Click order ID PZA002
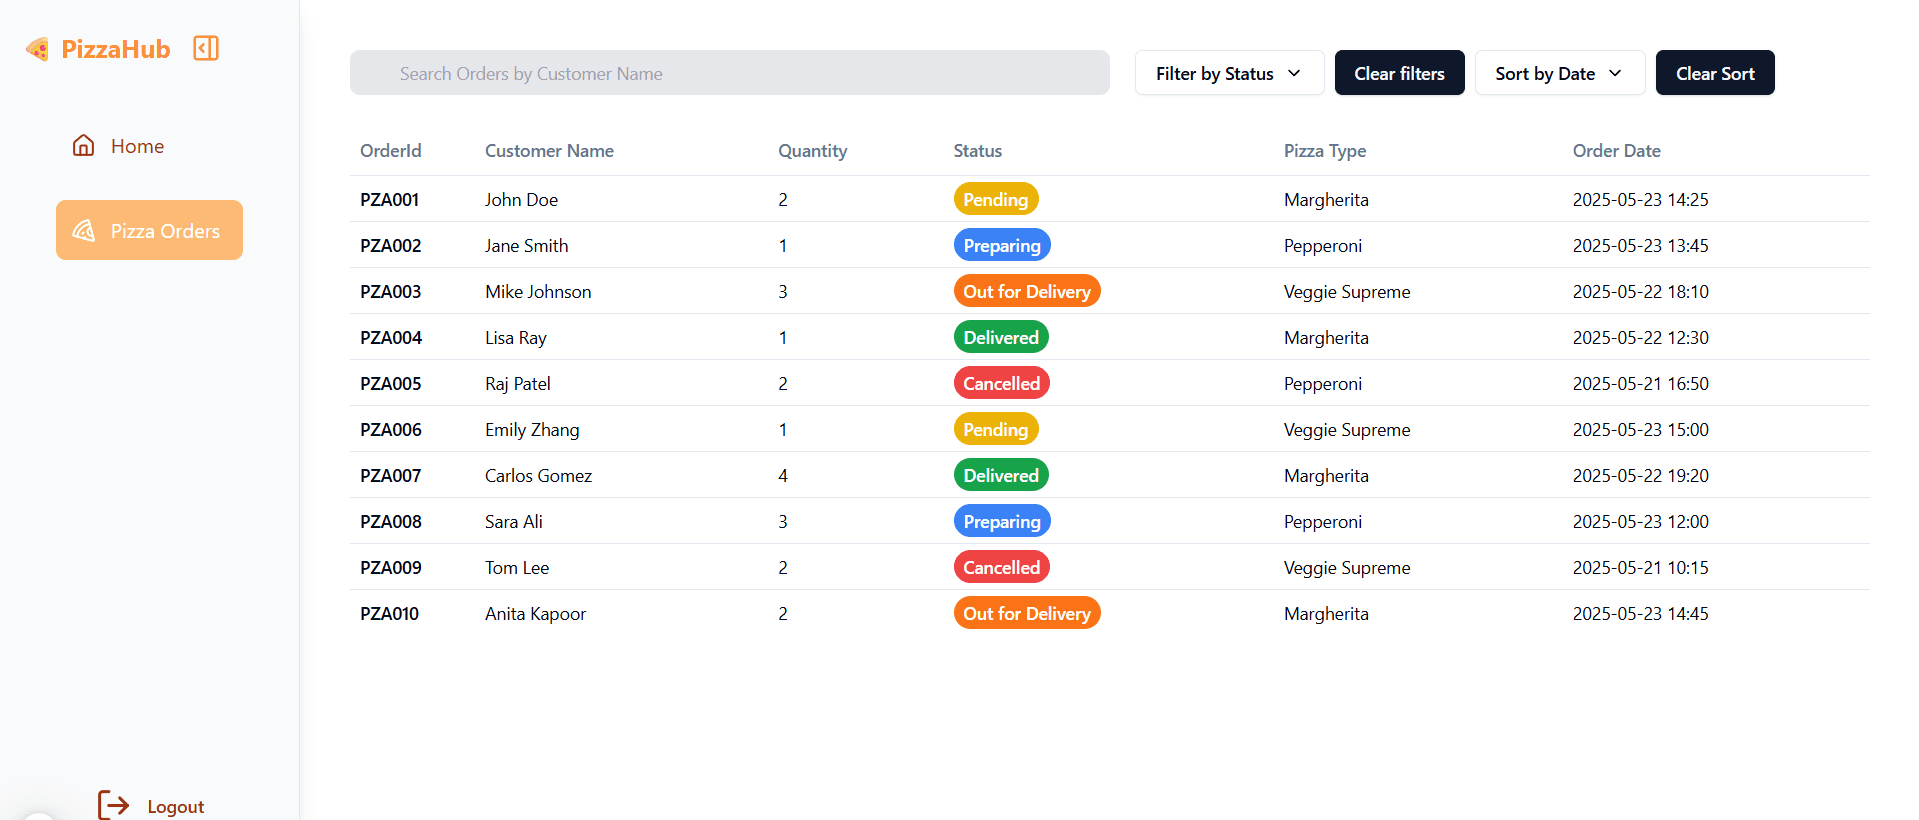This screenshot has width=1919, height=820. pyautogui.click(x=391, y=245)
